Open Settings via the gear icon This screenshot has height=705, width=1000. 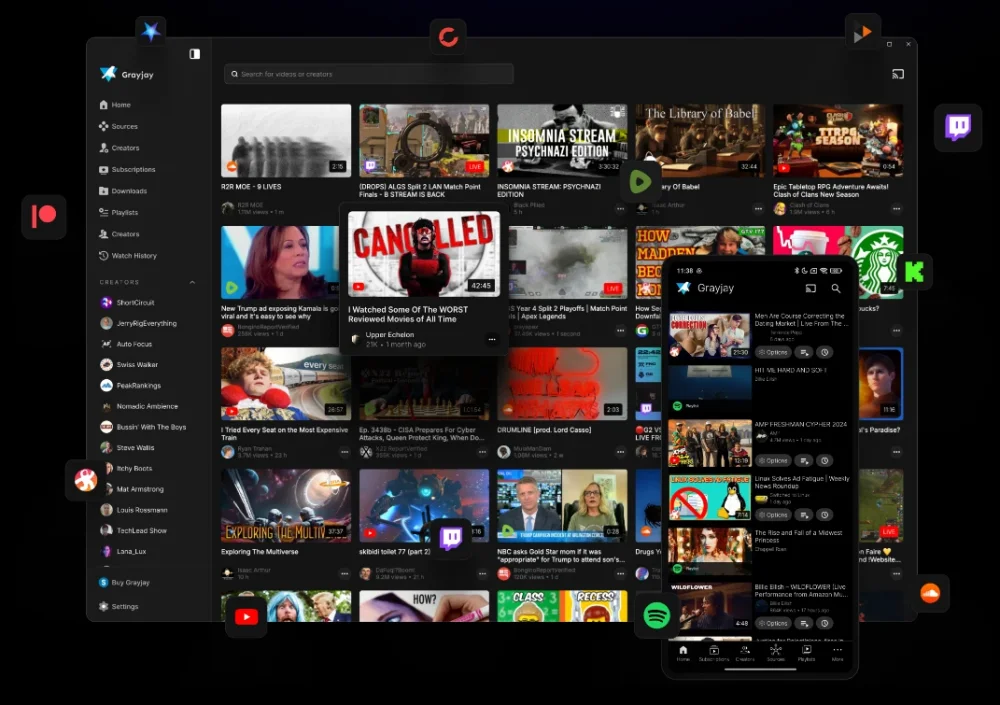104,607
